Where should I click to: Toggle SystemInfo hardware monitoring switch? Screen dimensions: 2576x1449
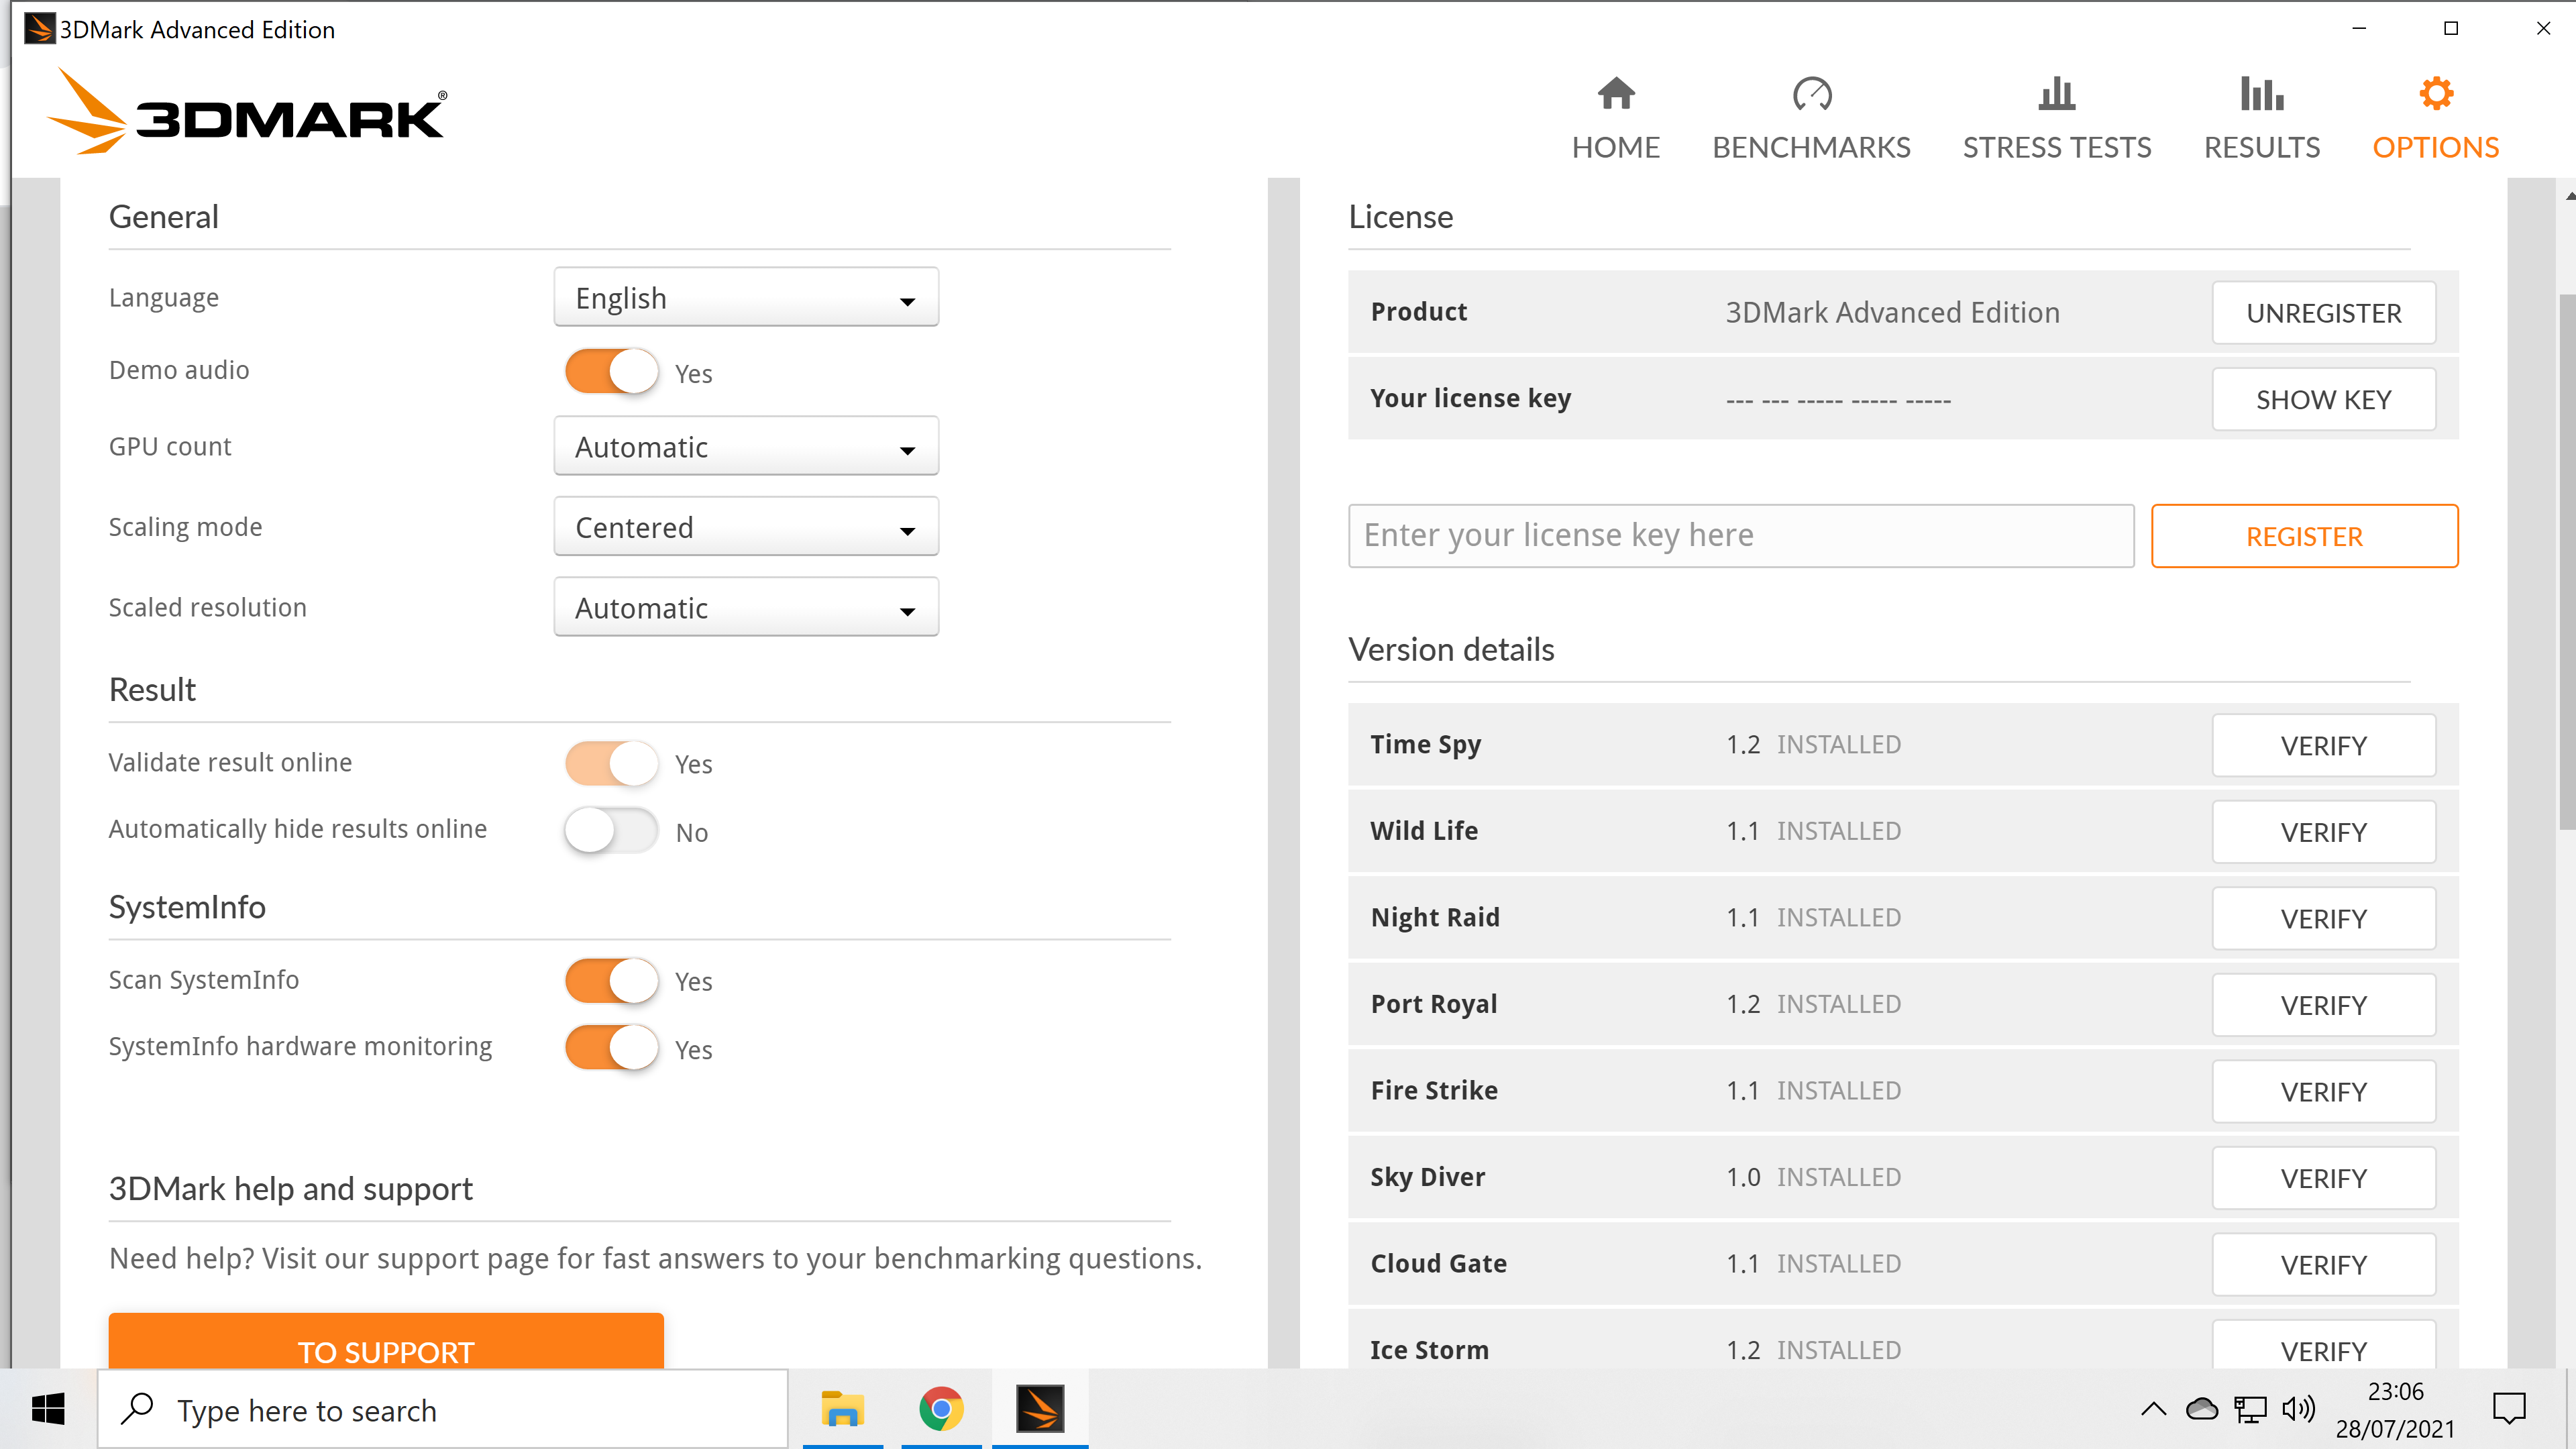(611, 1048)
